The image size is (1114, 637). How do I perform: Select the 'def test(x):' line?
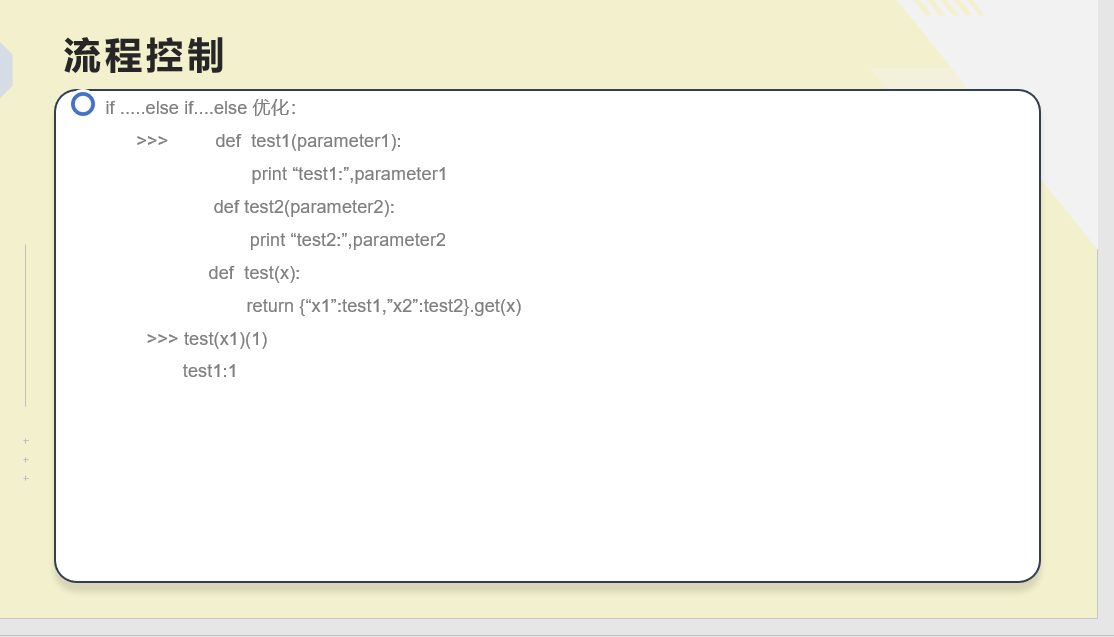[x=254, y=273]
